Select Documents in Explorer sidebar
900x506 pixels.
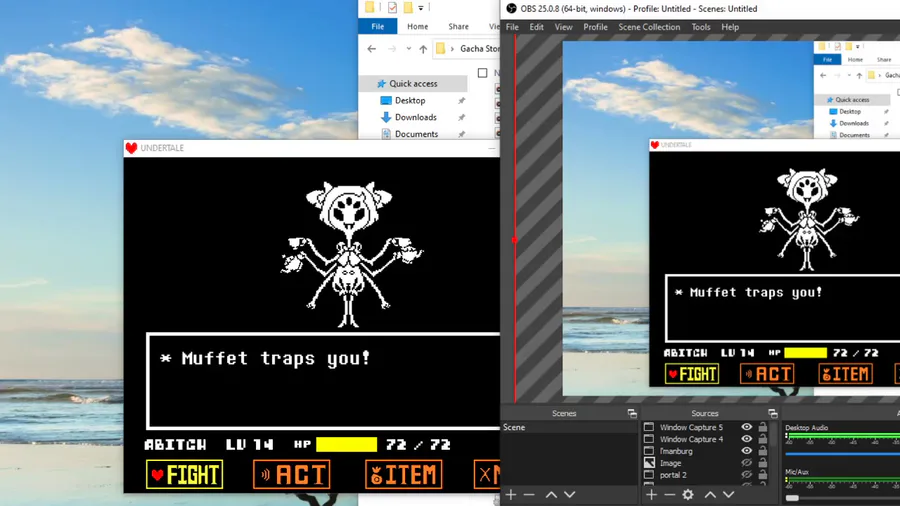click(416, 134)
